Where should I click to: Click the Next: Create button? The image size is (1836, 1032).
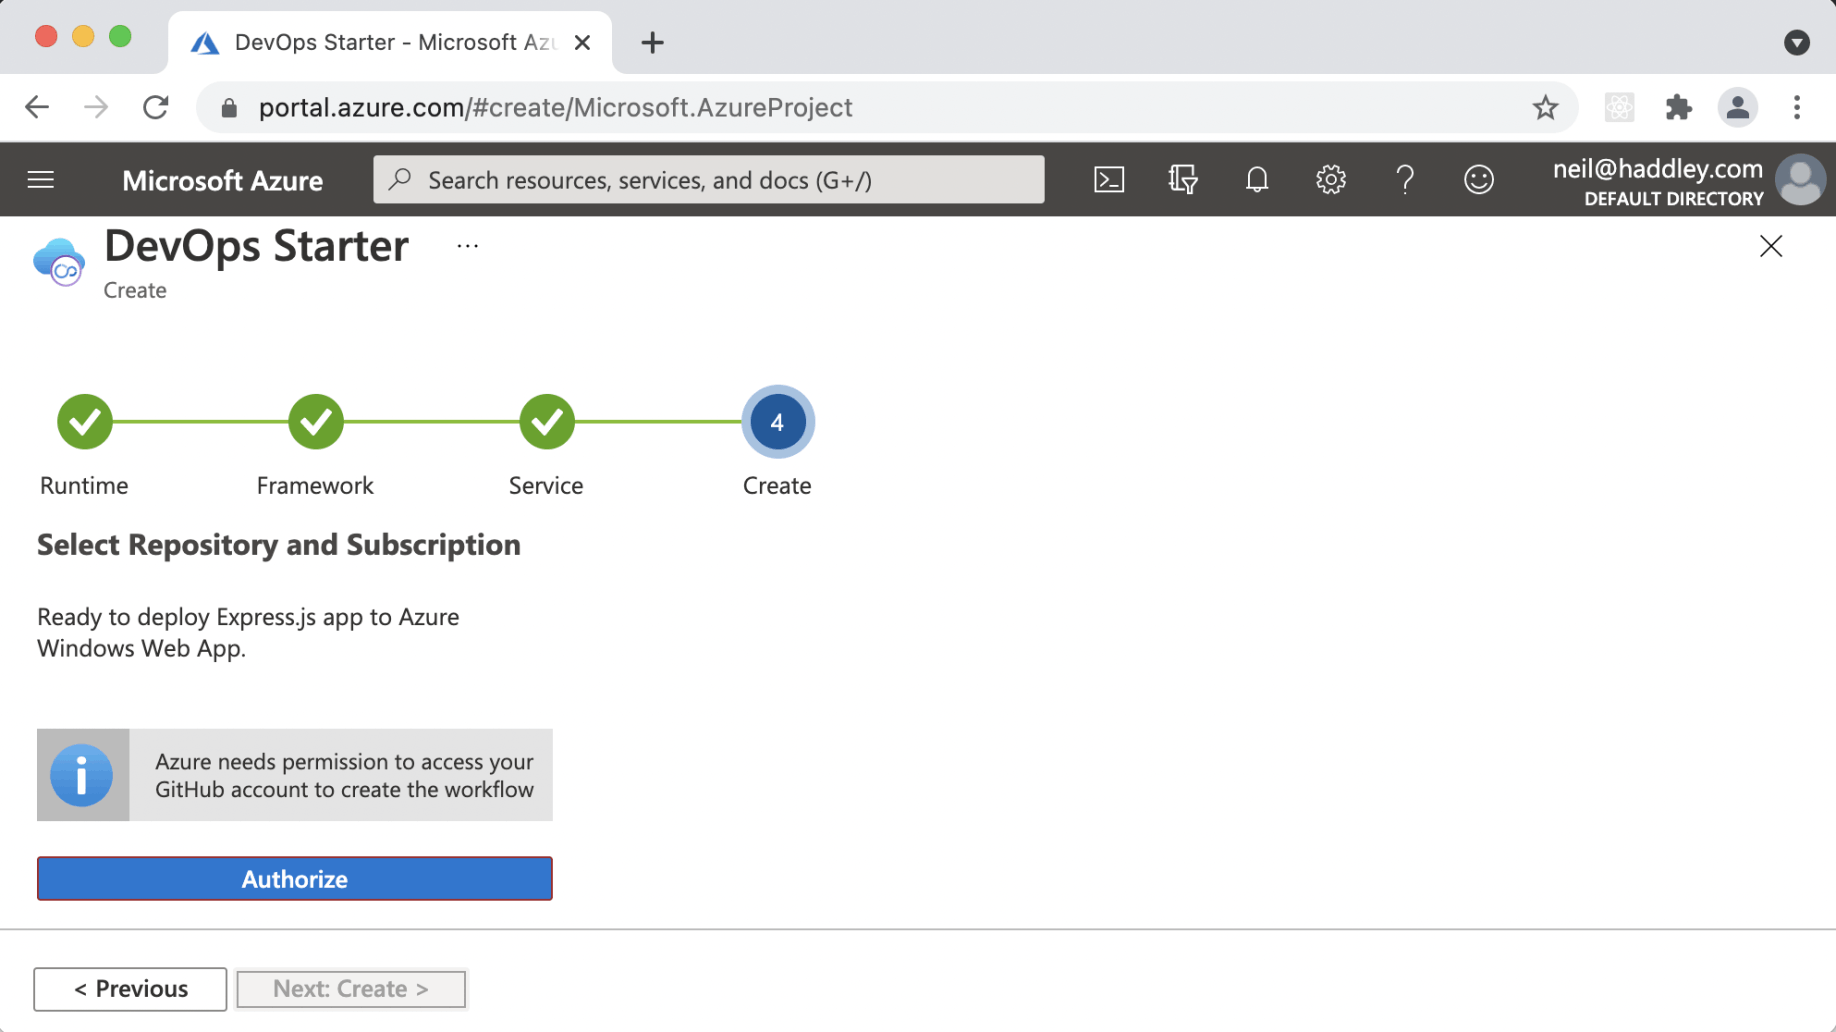pyautogui.click(x=351, y=989)
